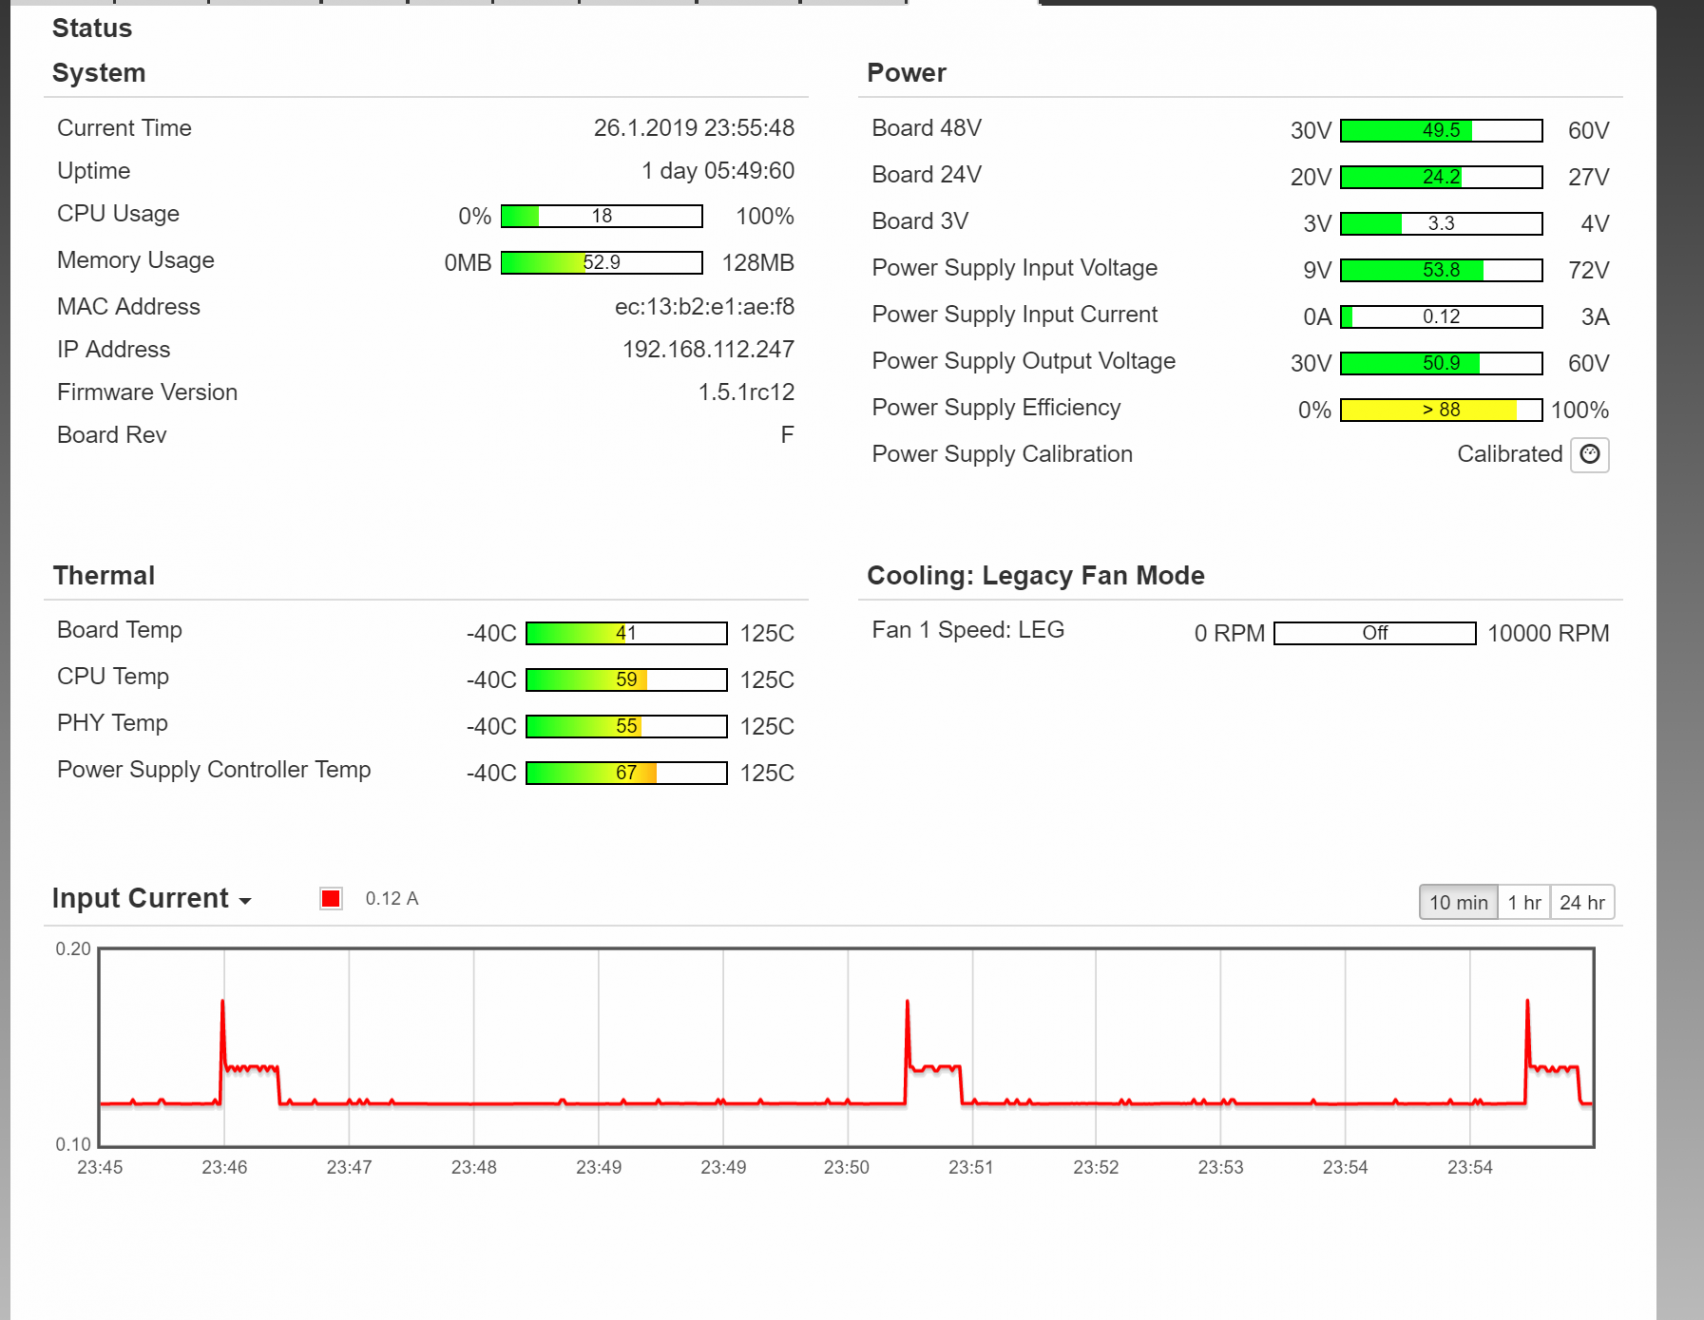The height and width of the screenshot is (1320, 1704).
Task: Switch graph range to 24 hr
Action: [1582, 902]
